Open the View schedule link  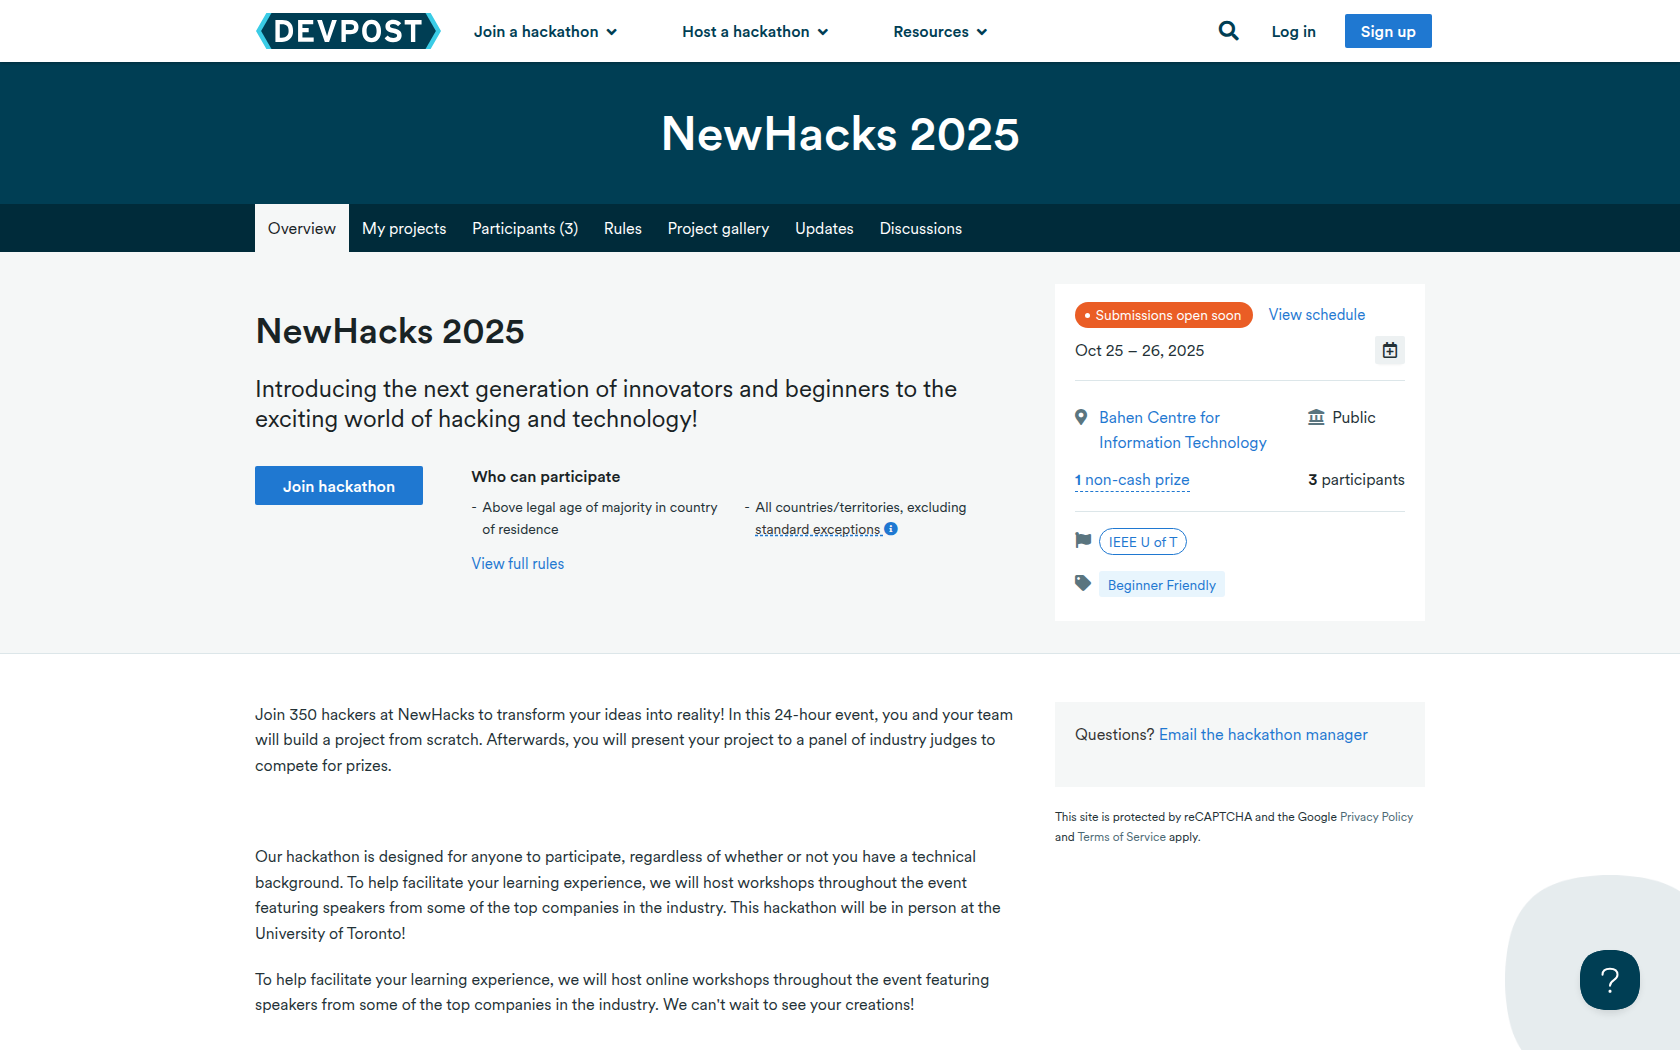point(1316,315)
